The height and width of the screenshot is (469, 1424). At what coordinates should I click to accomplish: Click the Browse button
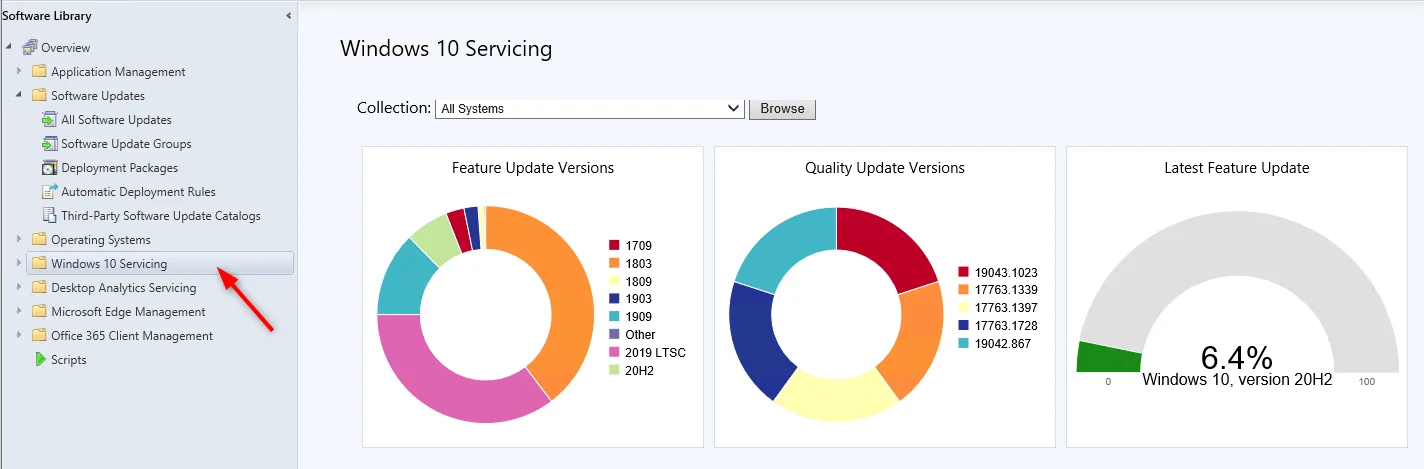coord(782,108)
